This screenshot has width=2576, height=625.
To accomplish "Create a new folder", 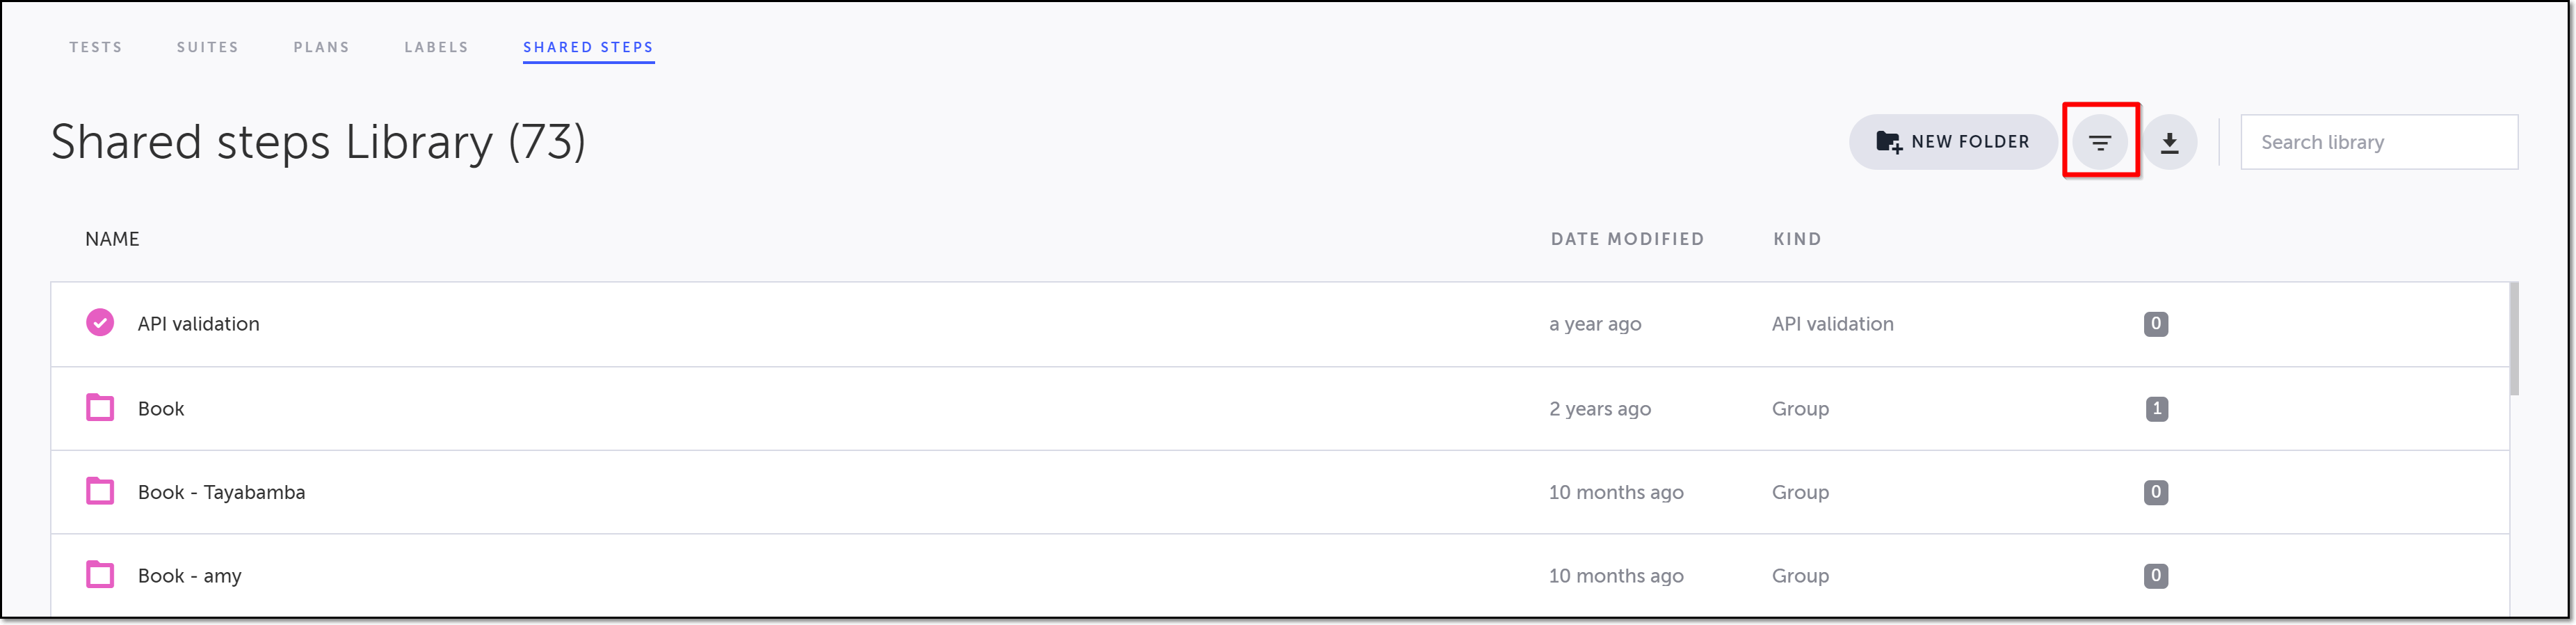I will click(x=1952, y=142).
